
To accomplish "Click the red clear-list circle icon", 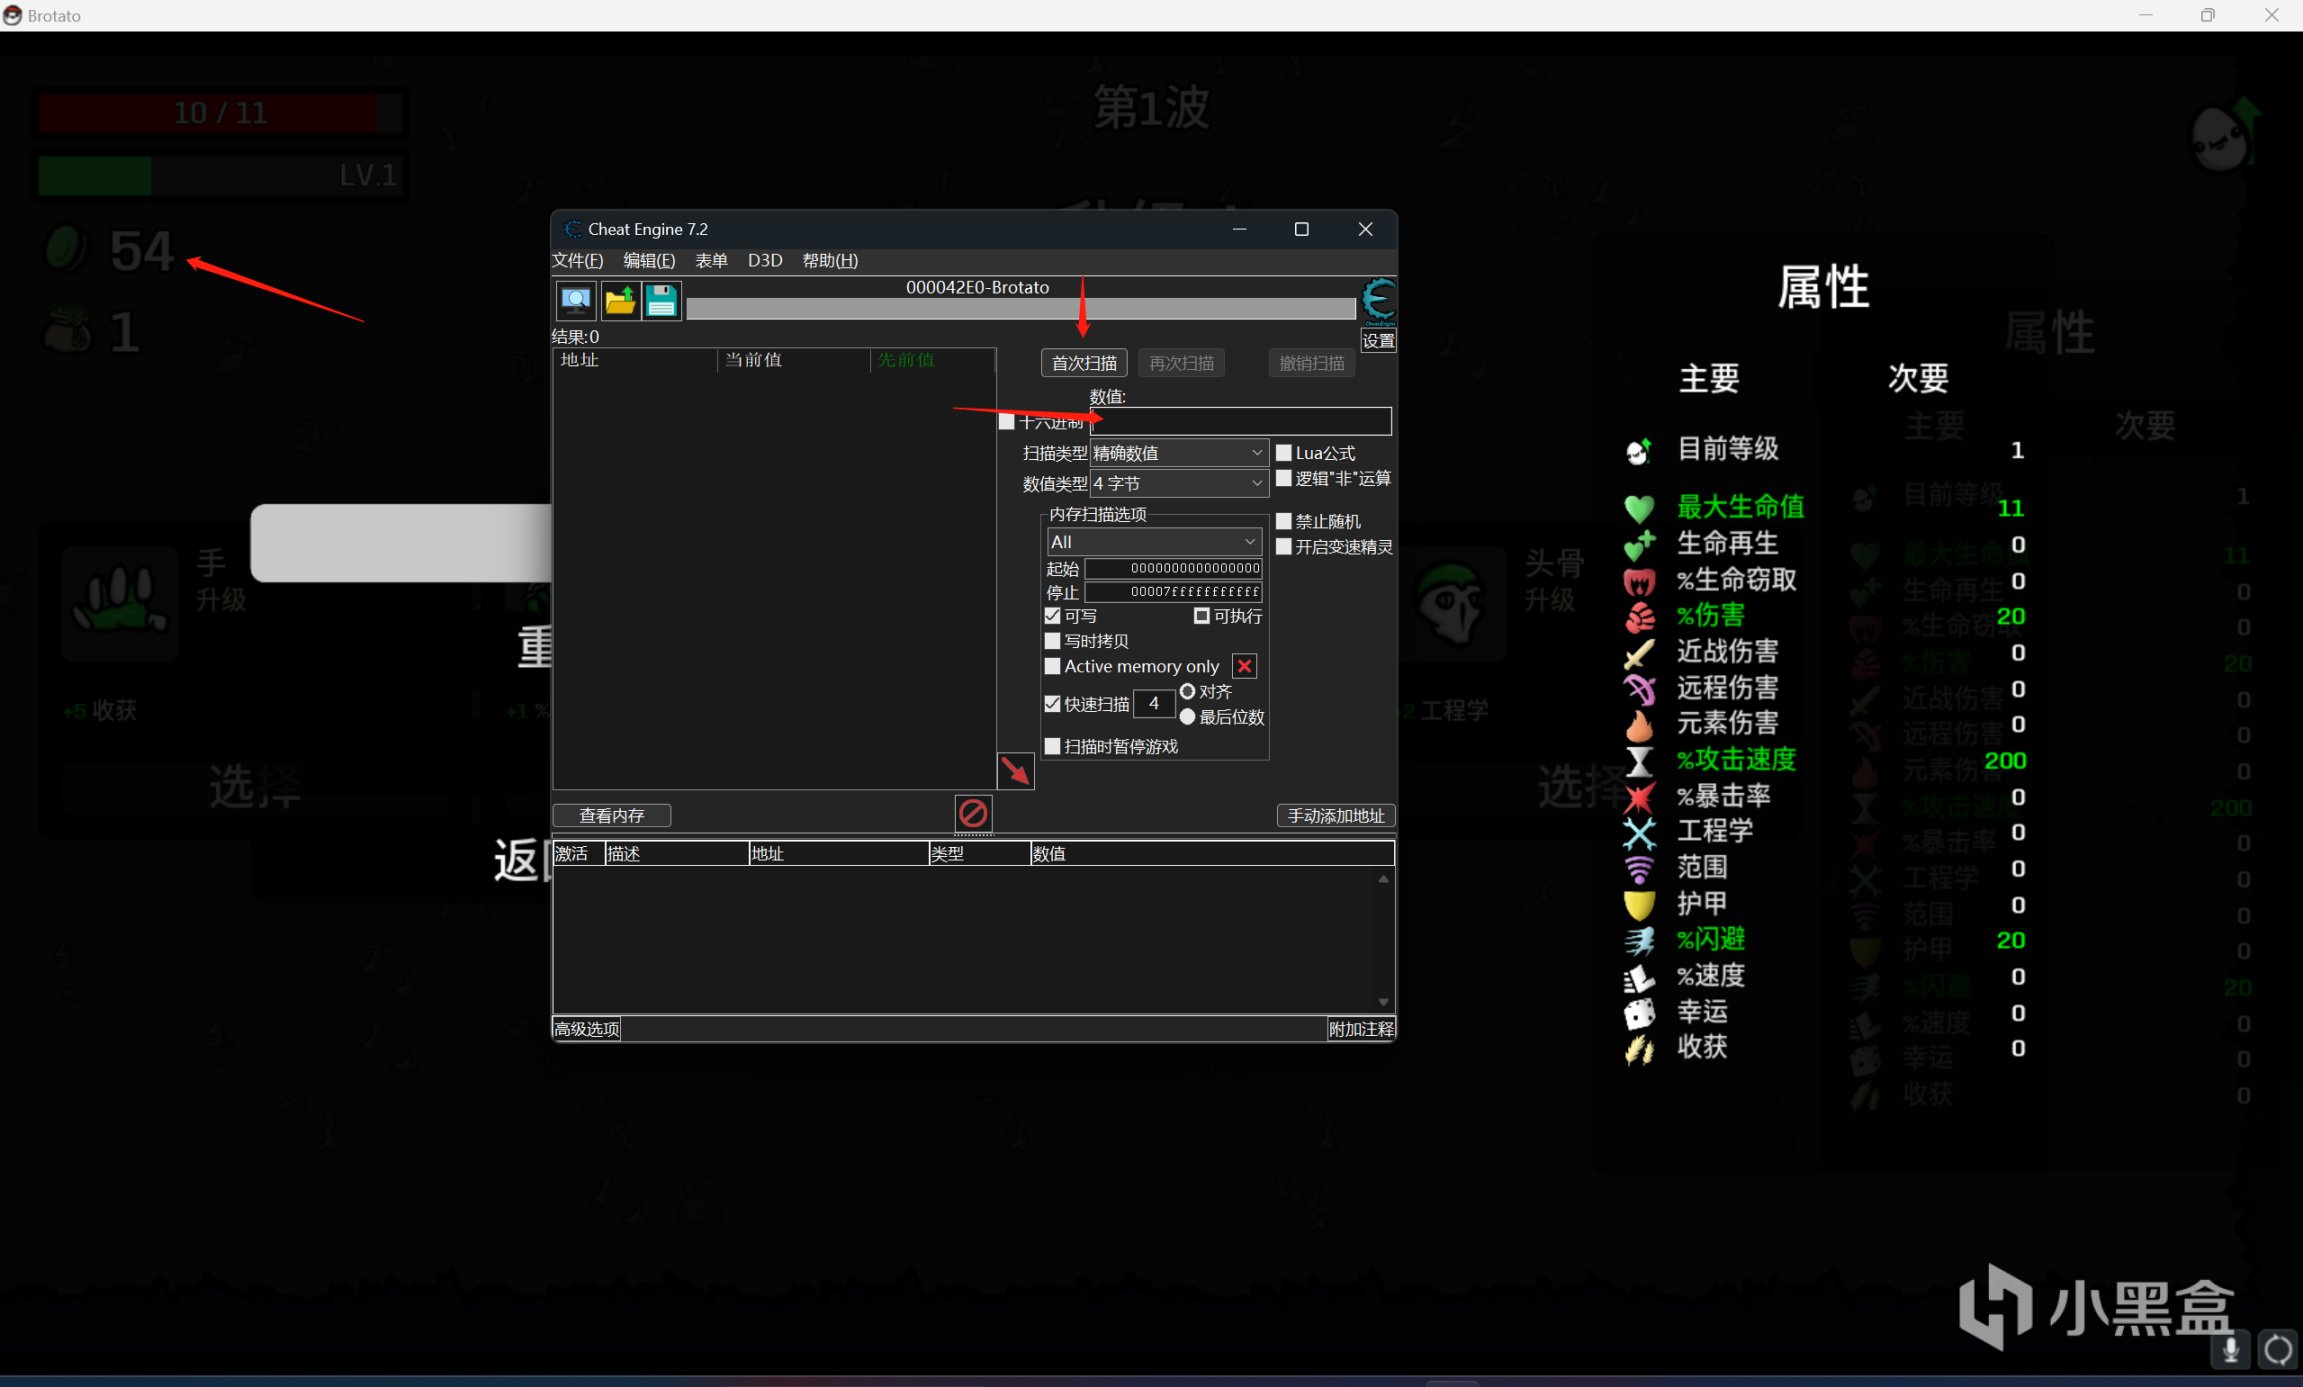I will pos(973,813).
